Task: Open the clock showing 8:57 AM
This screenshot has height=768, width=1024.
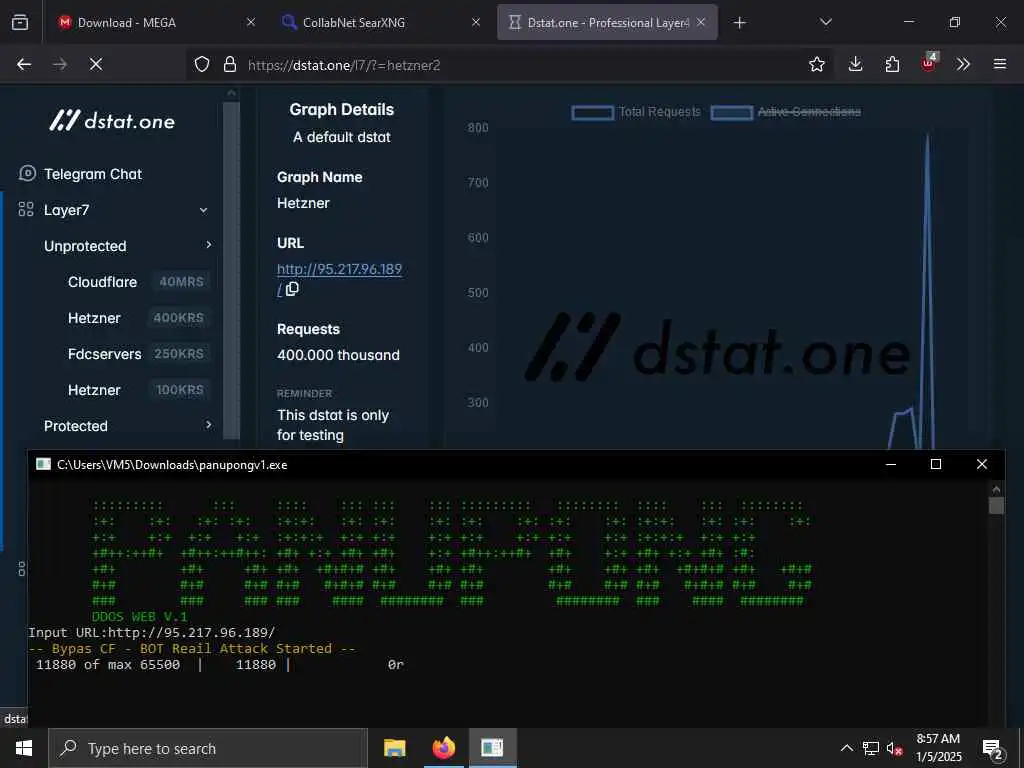Action: [x=938, y=748]
